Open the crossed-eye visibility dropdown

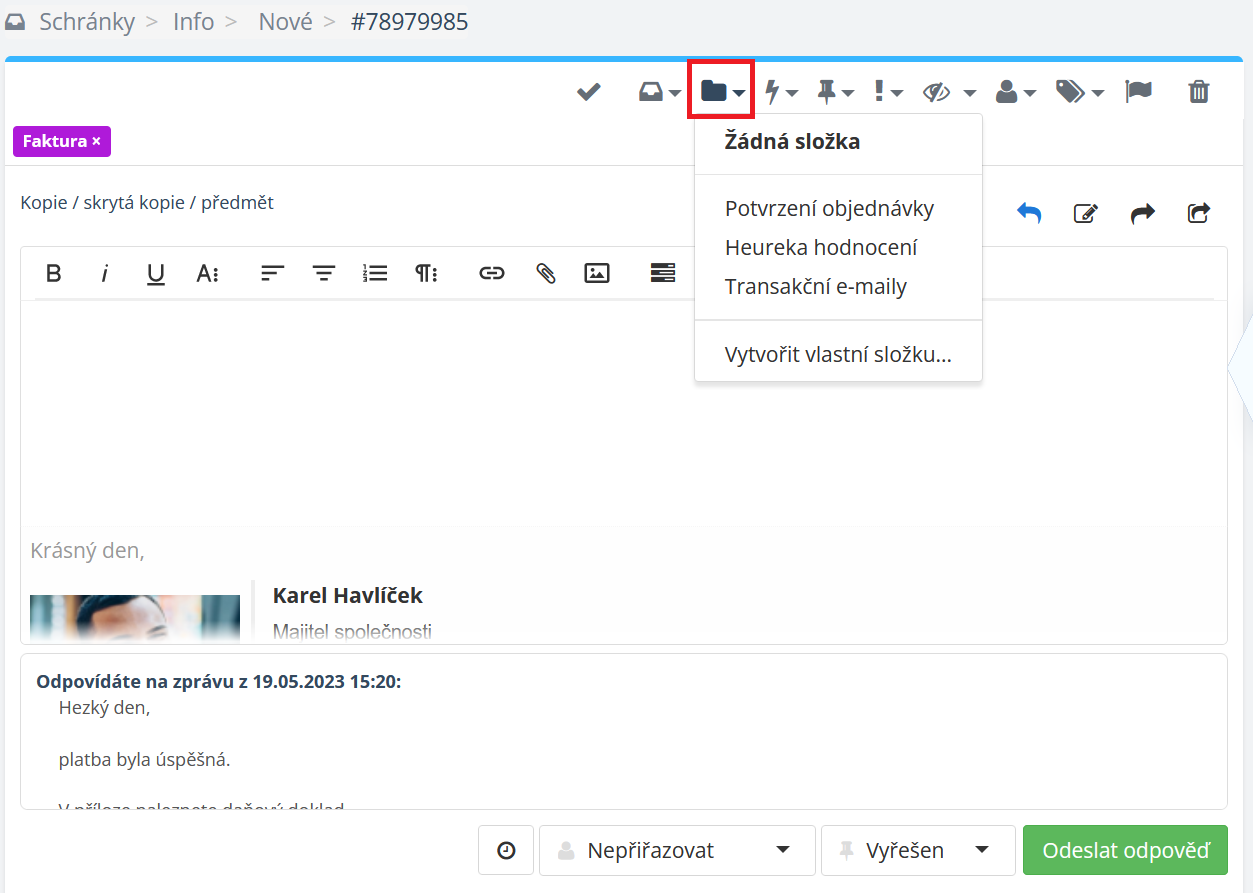(948, 92)
